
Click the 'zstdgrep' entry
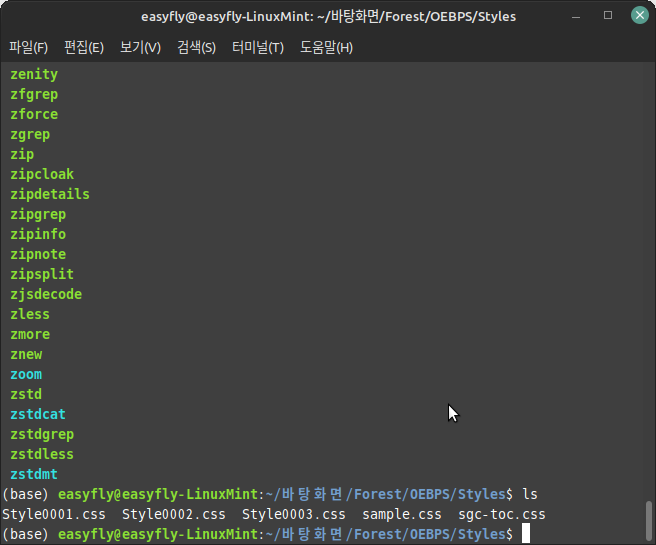click(42, 435)
